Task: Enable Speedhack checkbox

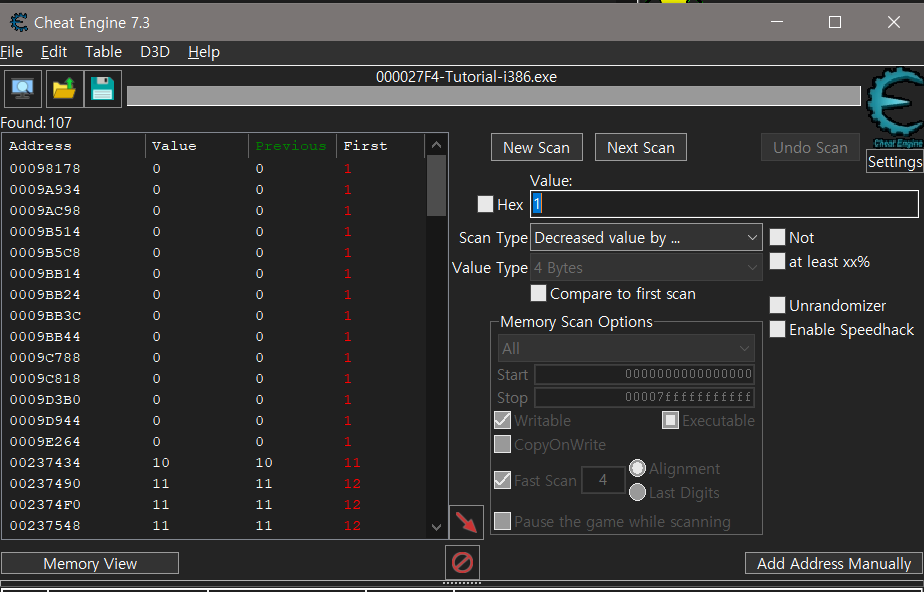Action: (777, 330)
